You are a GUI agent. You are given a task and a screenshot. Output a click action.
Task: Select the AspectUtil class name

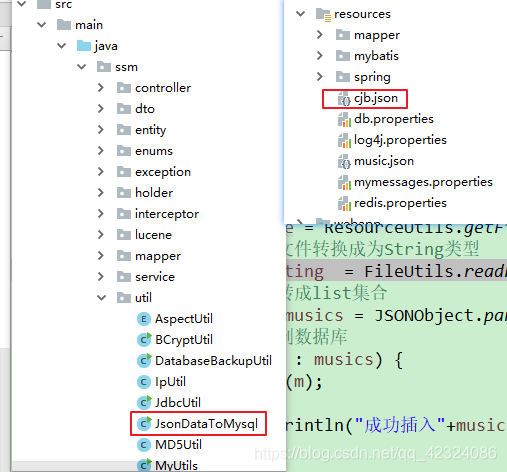[184, 319]
